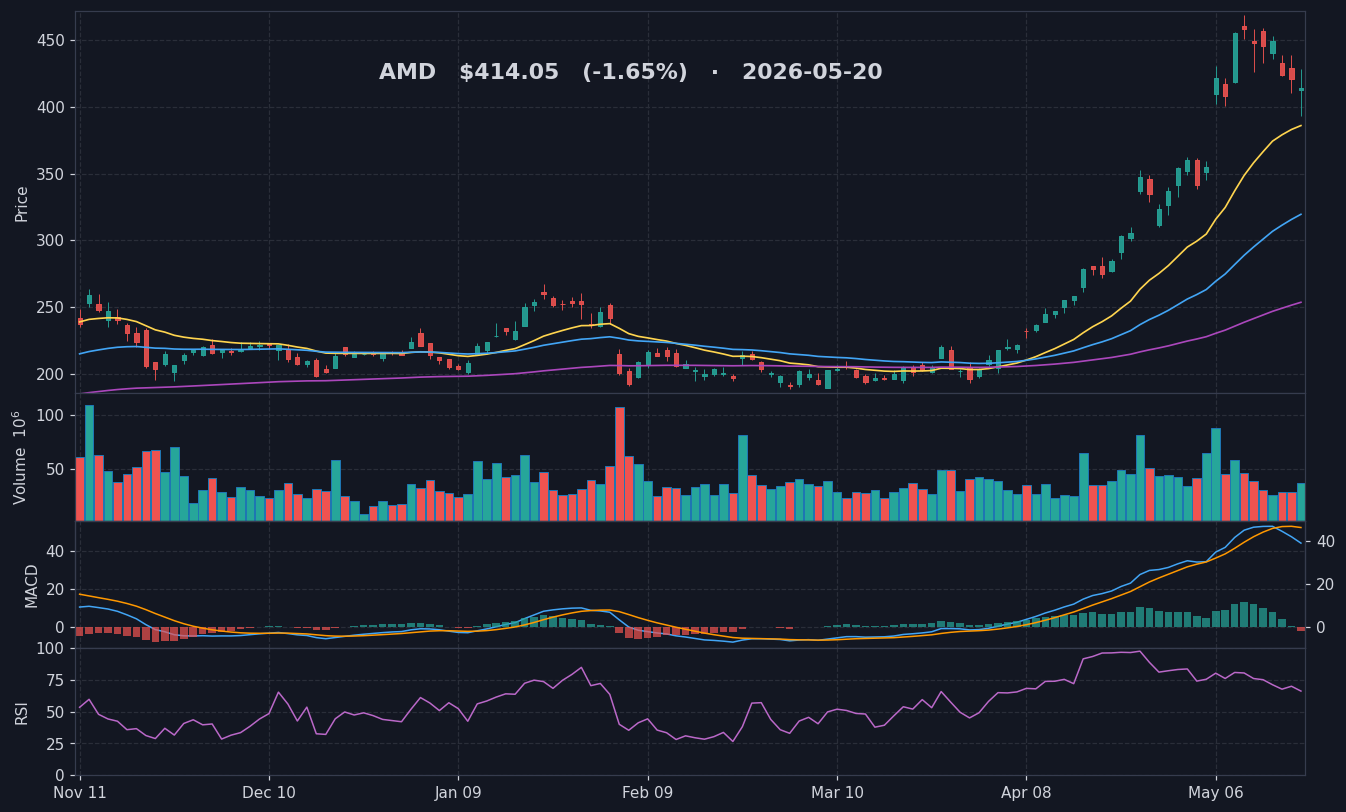Image resolution: width=1346 pixels, height=812 pixels.
Task: Click the Volume 10⁶ axis label
Action: click(21, 457)
